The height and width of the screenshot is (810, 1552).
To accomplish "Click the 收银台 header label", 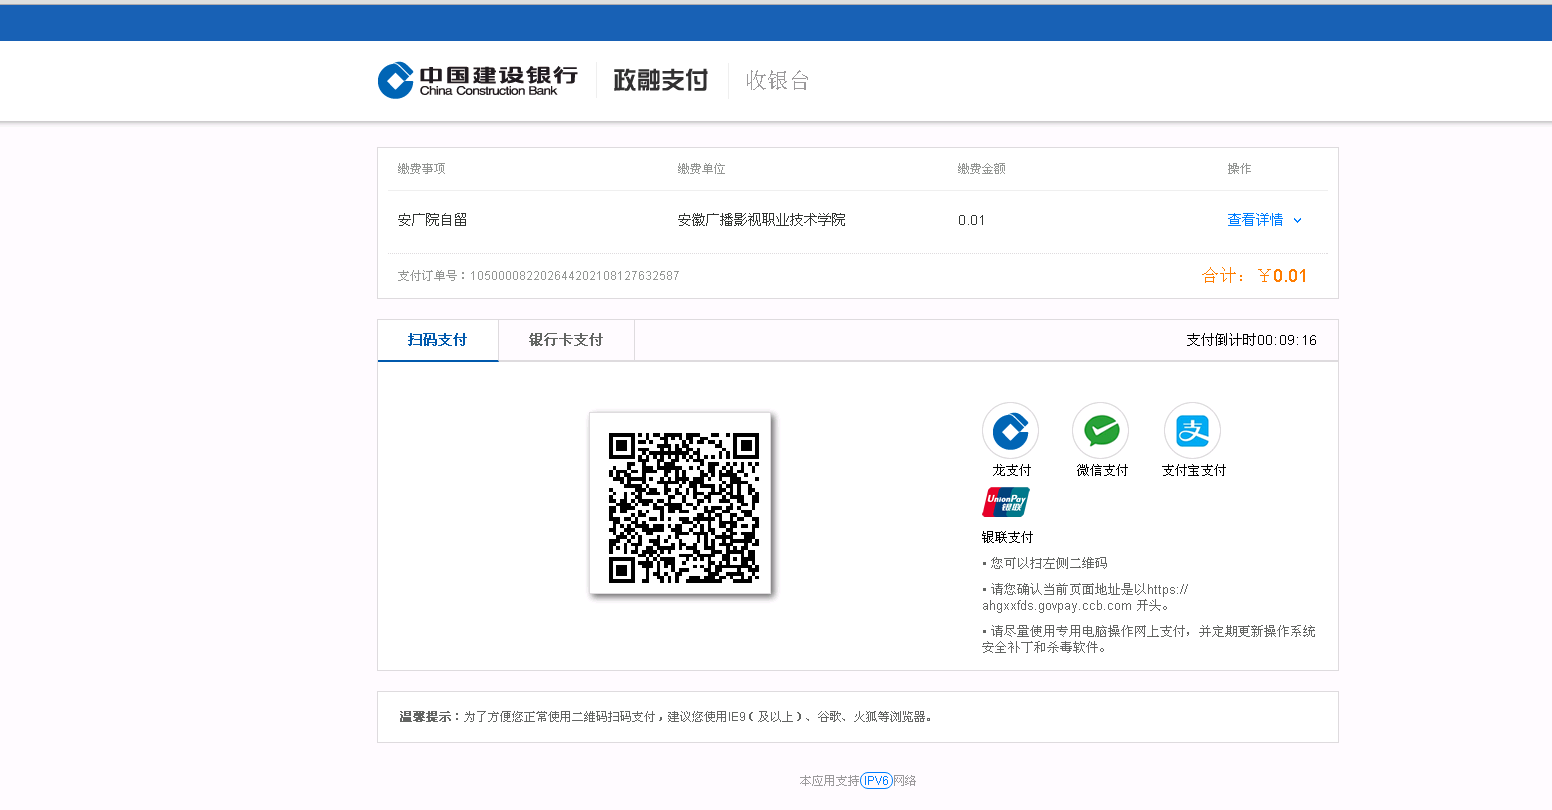I will click(778, 80).
